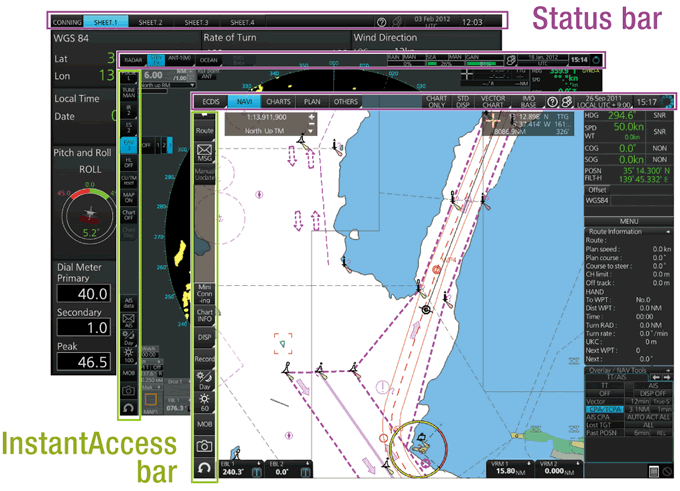Click the chart scale 1:13,911,900 box
The image size is (680, 491).
click(x=266, y=117)
